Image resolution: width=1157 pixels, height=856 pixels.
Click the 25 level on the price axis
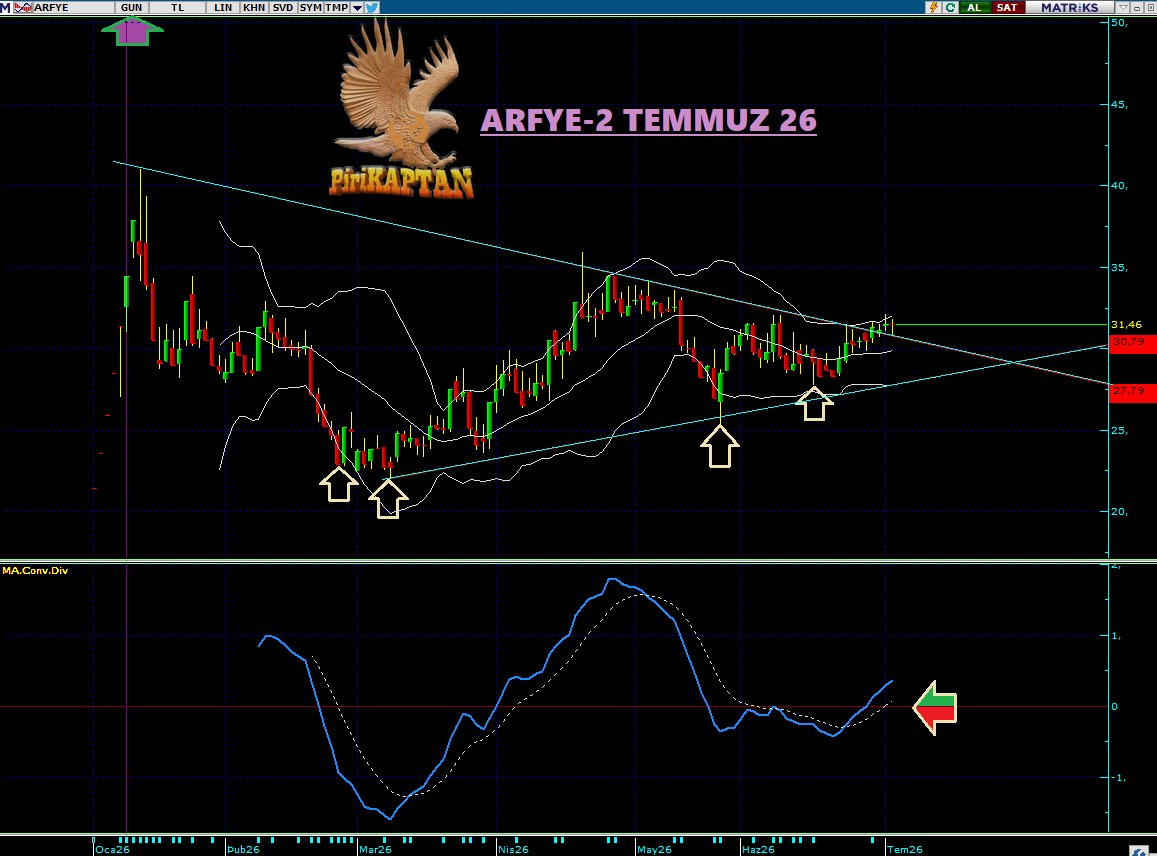1119,431
